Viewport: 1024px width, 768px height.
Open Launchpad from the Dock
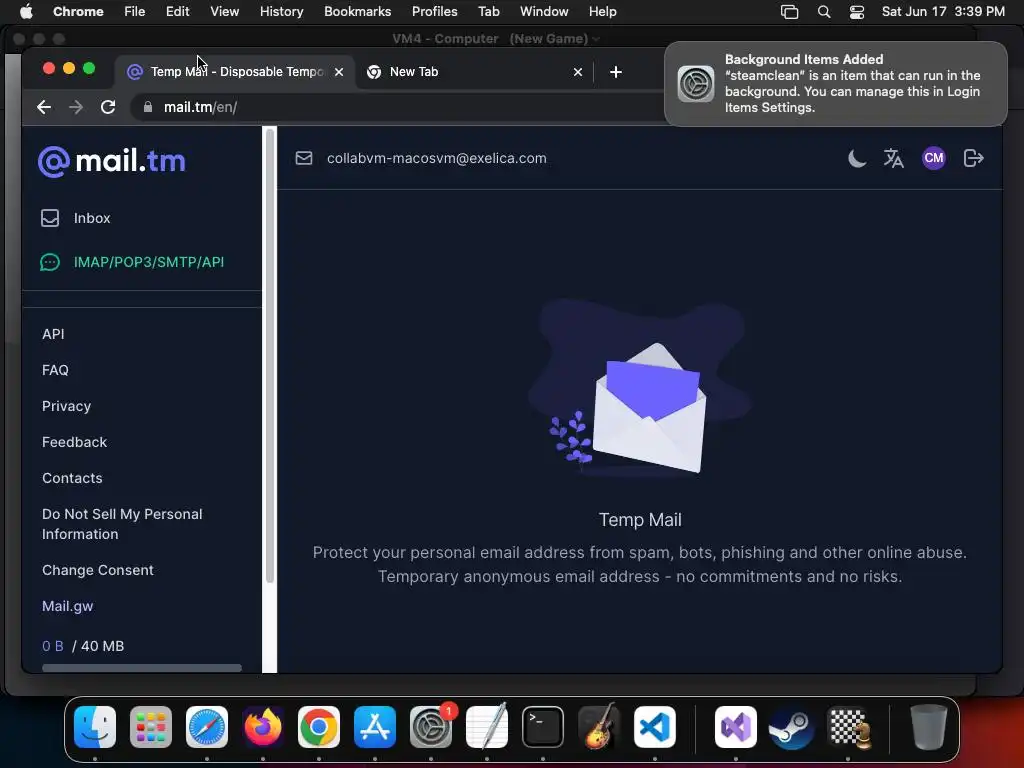(151, 727)
